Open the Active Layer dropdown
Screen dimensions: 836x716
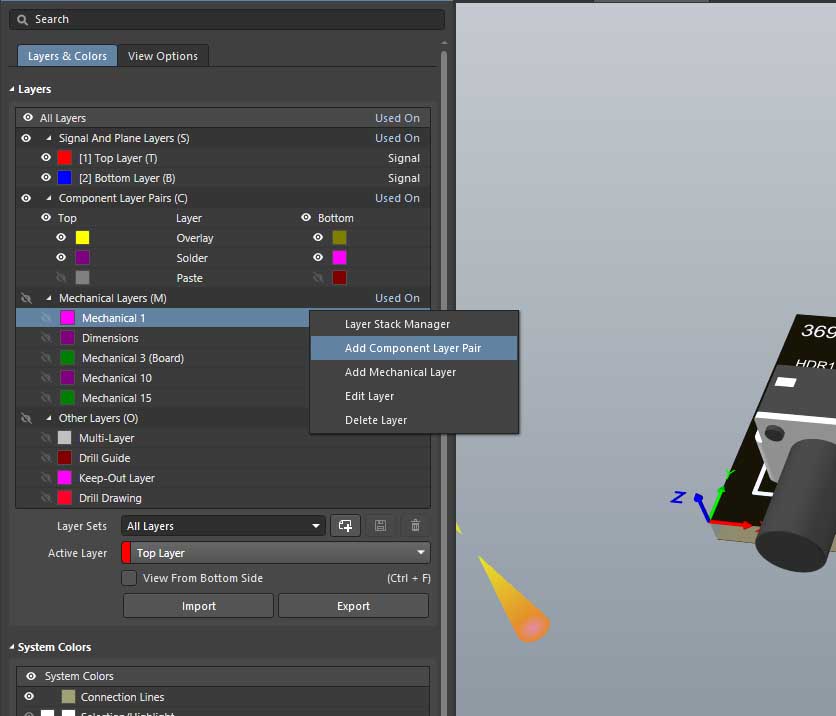(x=276, y=553)
